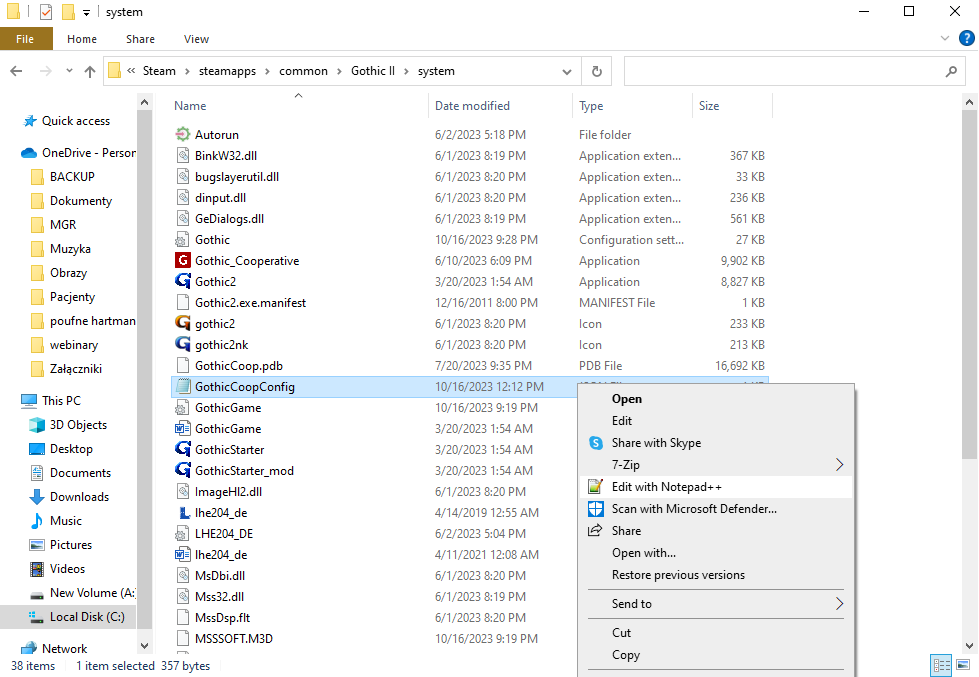The image size is (979, 677).
Task: Sort files by Date modified column
Action: (x=500, y=106)
